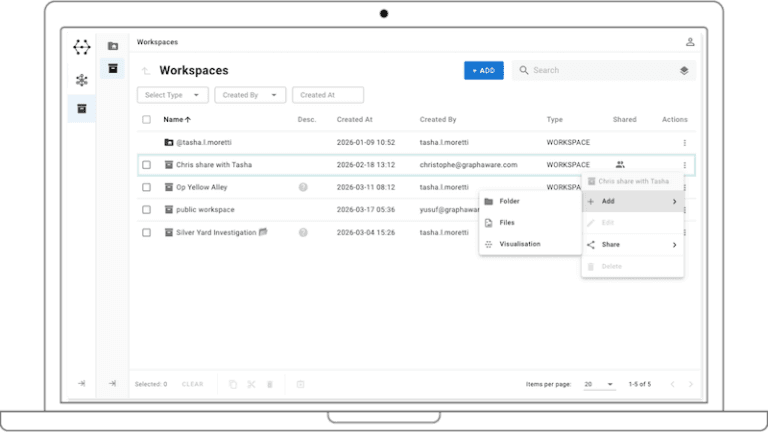This screenshot has height=432, width=768.
Task: Open actions menu for @tasha.l.moretti row
Action: [684, 142]
